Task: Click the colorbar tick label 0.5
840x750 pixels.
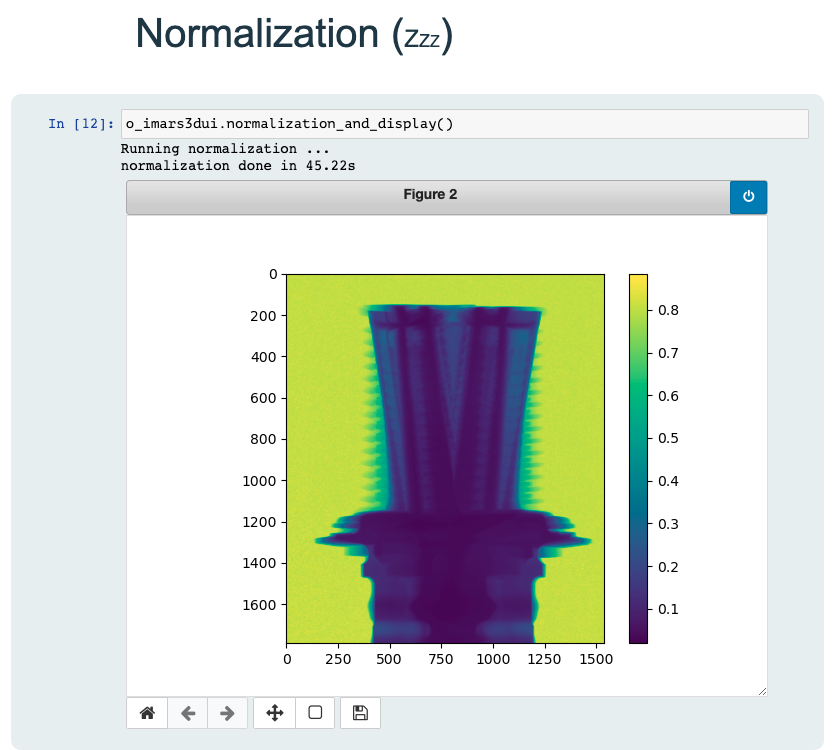Action: point(665,439)
